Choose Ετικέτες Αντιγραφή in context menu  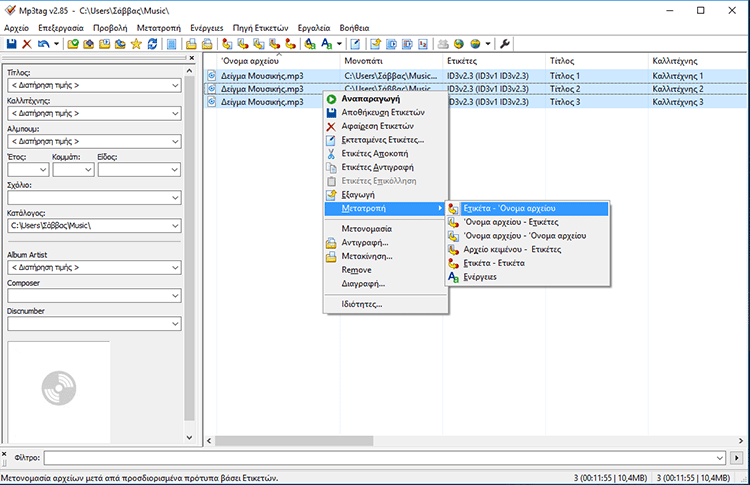tap(386, 167)
